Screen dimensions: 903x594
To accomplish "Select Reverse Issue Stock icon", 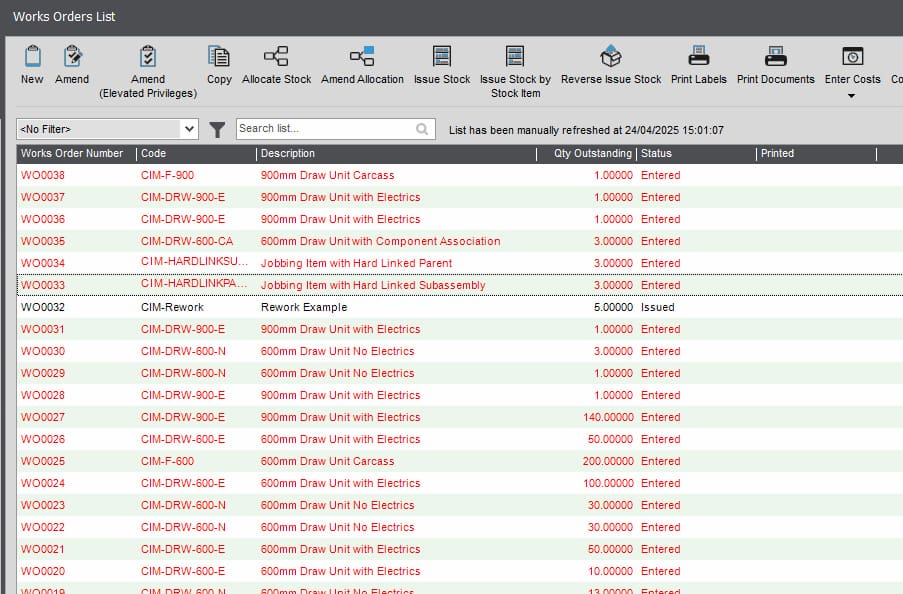I will click(611, 56).
